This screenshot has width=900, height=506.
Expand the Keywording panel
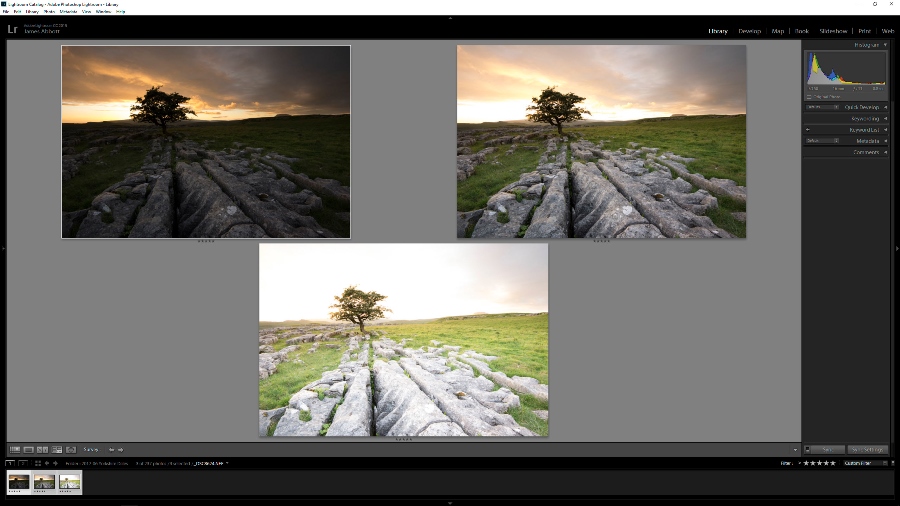point(885,119)
